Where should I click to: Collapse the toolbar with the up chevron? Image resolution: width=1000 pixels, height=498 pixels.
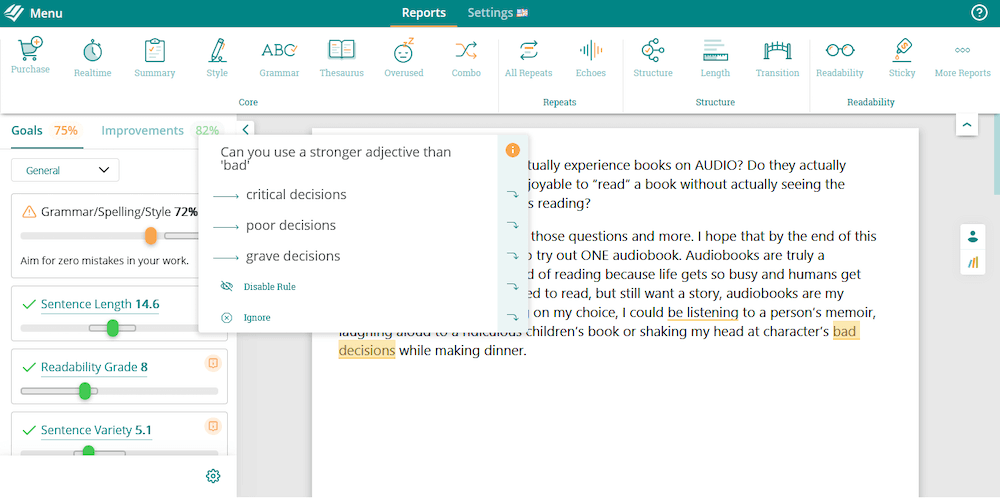pyautogui.click(x=967, y=124)
